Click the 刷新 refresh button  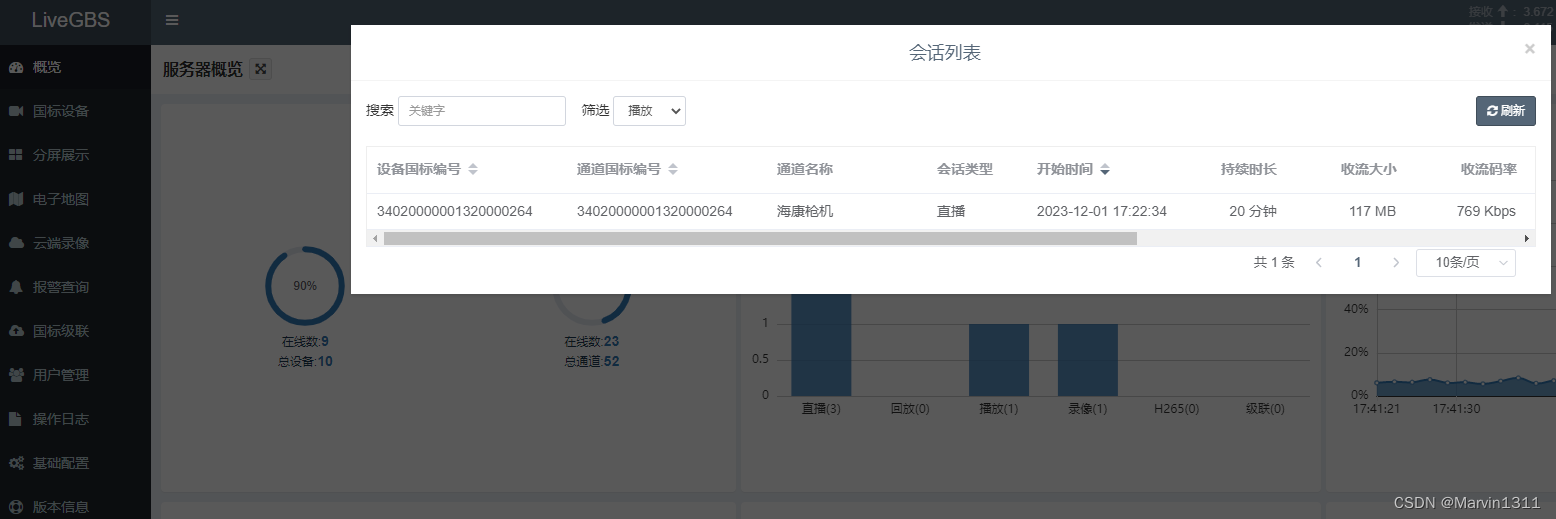click(1506, 111)
